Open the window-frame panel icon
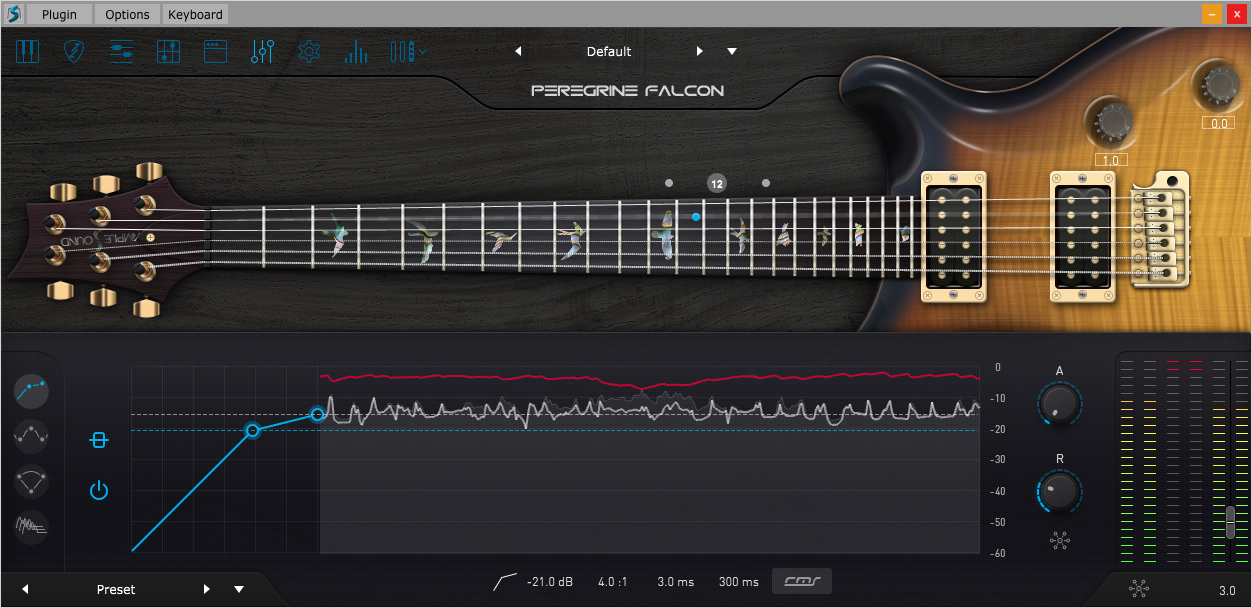 click(x=215, y=51)
